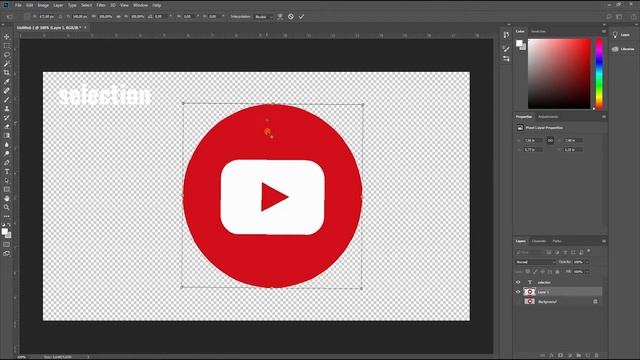This screenshot has height=360, width=640.
Task: Pick a color in the red color field
Action: tap(559, 74)
